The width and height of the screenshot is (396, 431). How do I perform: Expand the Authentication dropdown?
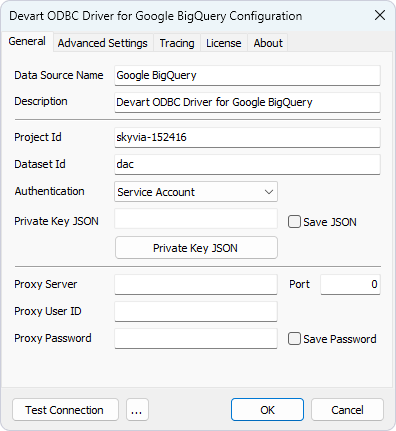[196, 192]
